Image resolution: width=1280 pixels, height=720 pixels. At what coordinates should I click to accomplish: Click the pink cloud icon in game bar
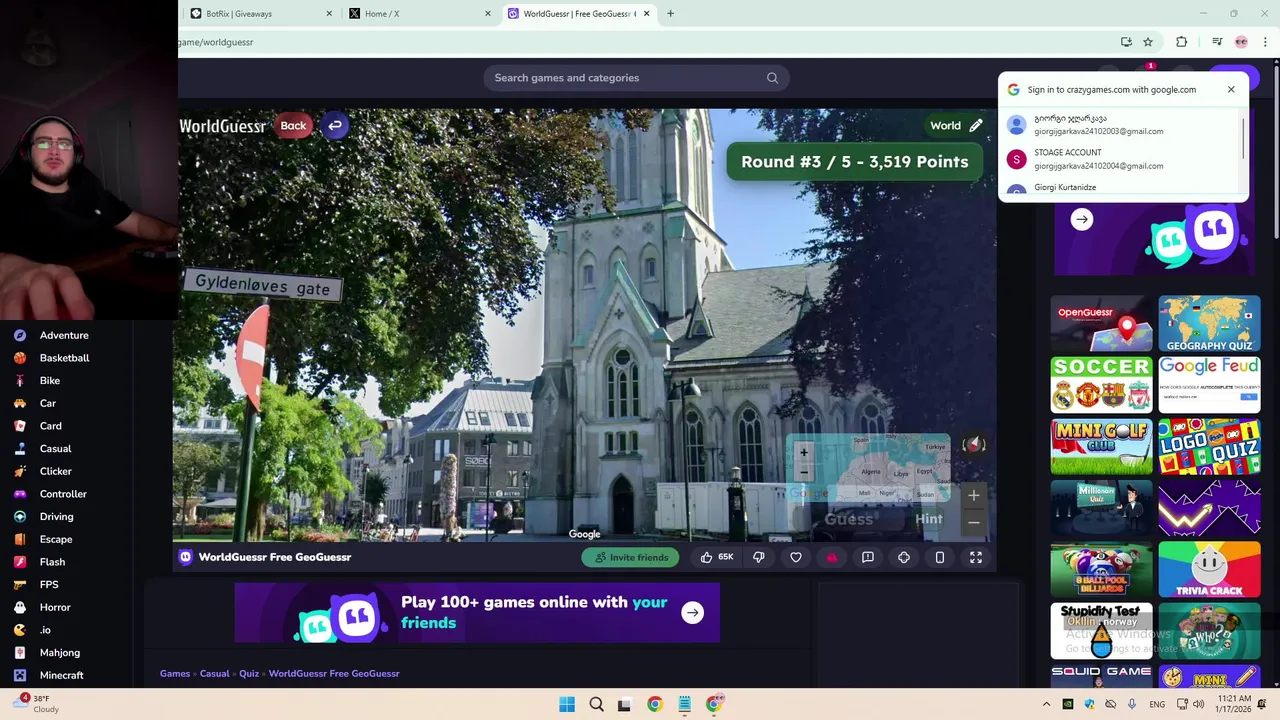[831, 557]
